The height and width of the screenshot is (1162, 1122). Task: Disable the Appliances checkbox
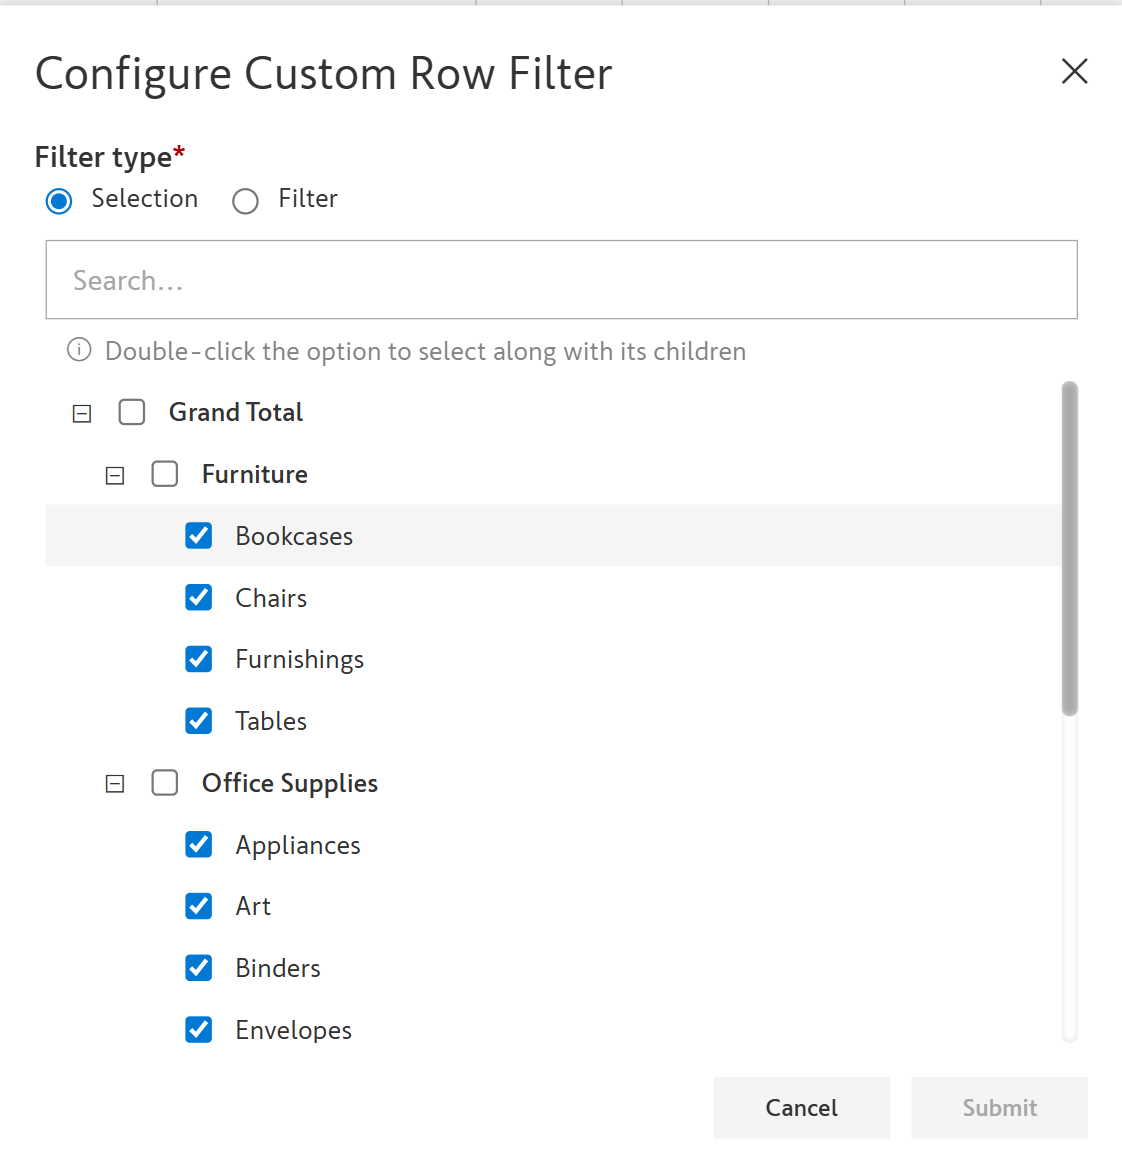coord(199,845)
